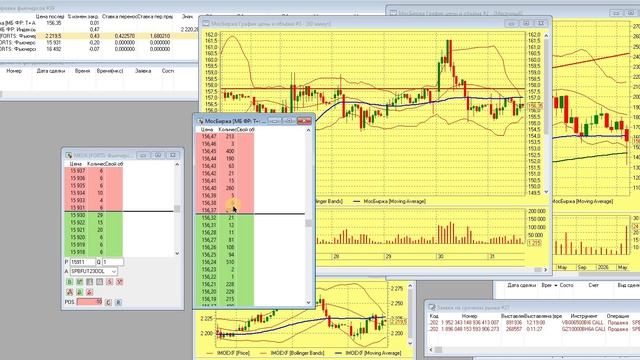The width and height of the screenshot is (640, 360).
Task: Click the main chart's vertical scrollbar thumb
Action: click(x=546, y=88)
